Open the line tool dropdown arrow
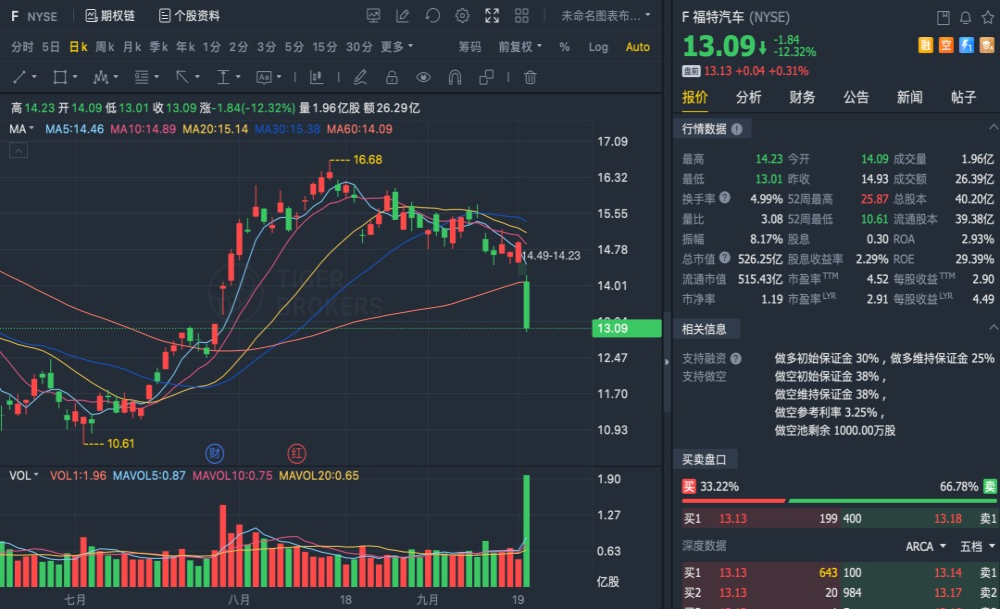1000x609 pixels. (x=34, y=77)
